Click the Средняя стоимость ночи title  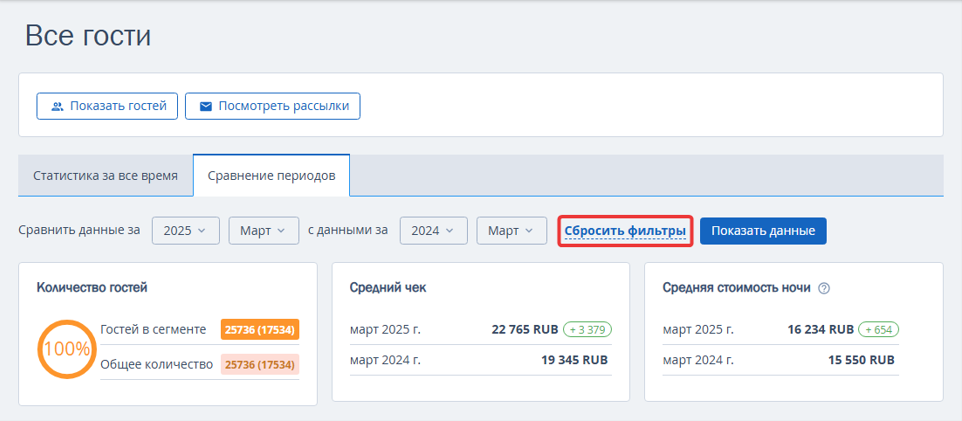(x=737, y=288)
